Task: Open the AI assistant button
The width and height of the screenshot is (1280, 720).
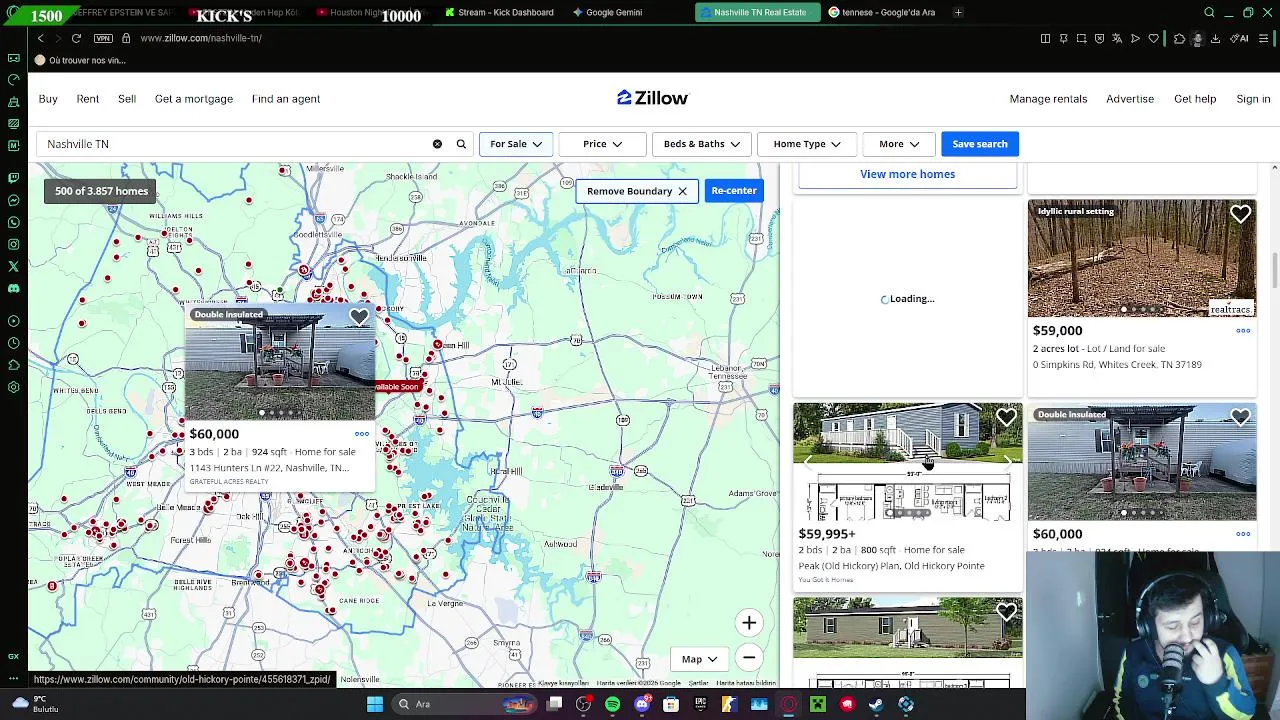Action: coord(1240,38)
